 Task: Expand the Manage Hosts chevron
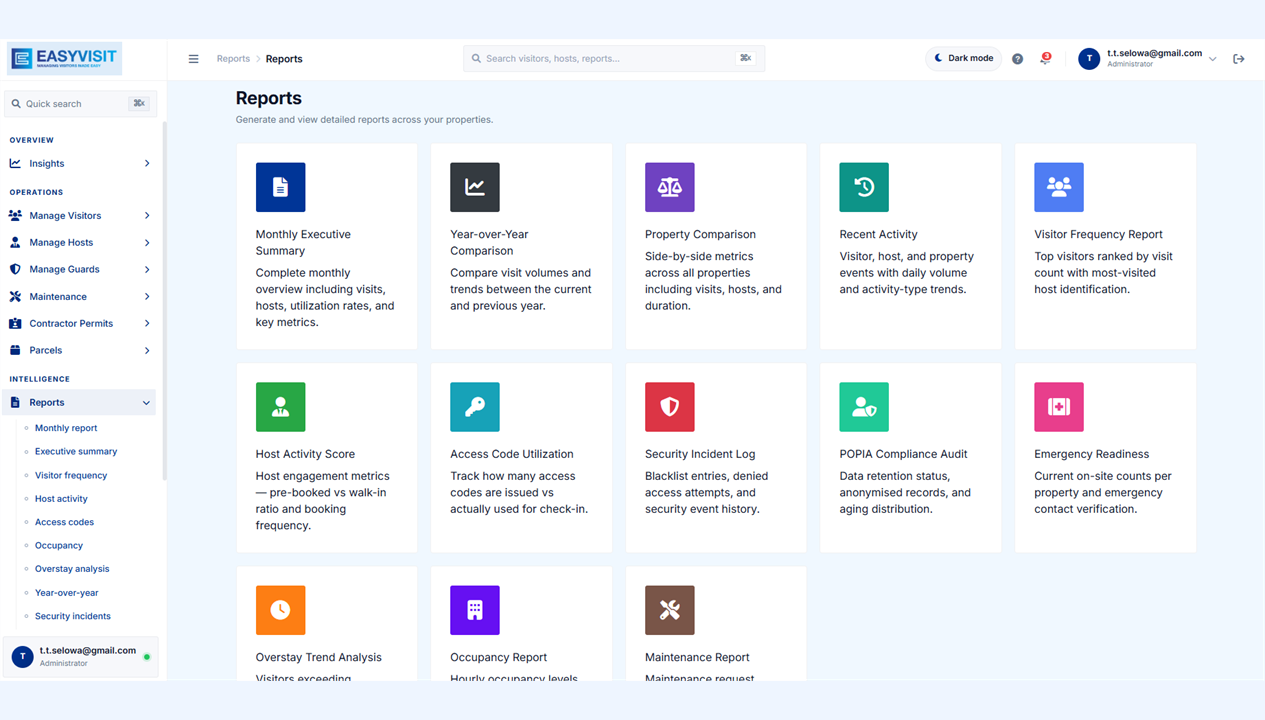[147, 243]
